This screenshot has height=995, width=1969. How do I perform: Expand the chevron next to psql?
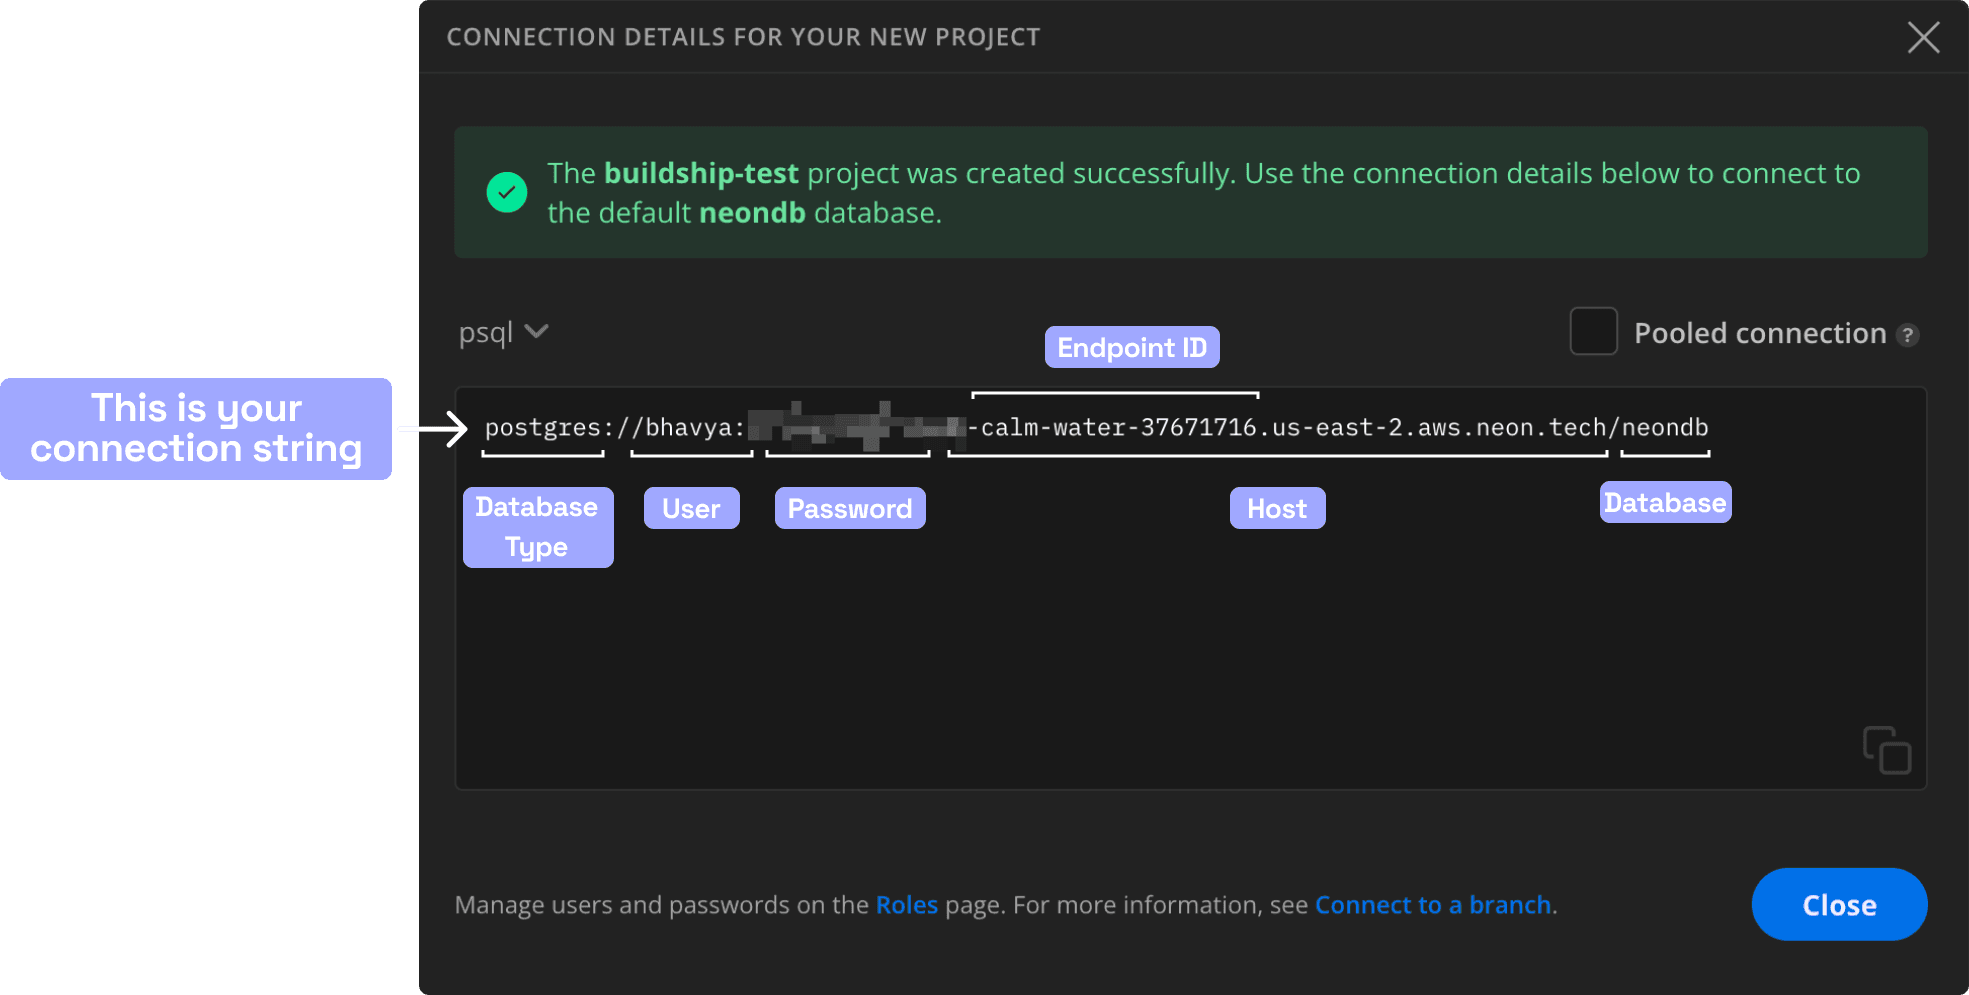(537, 331)
